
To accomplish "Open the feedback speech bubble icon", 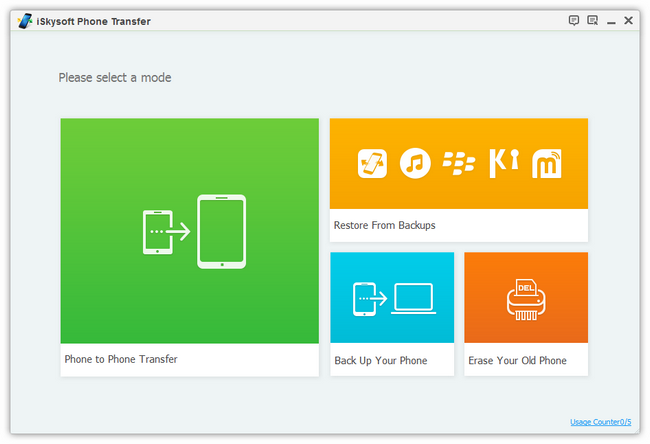I will click(574, 20).
